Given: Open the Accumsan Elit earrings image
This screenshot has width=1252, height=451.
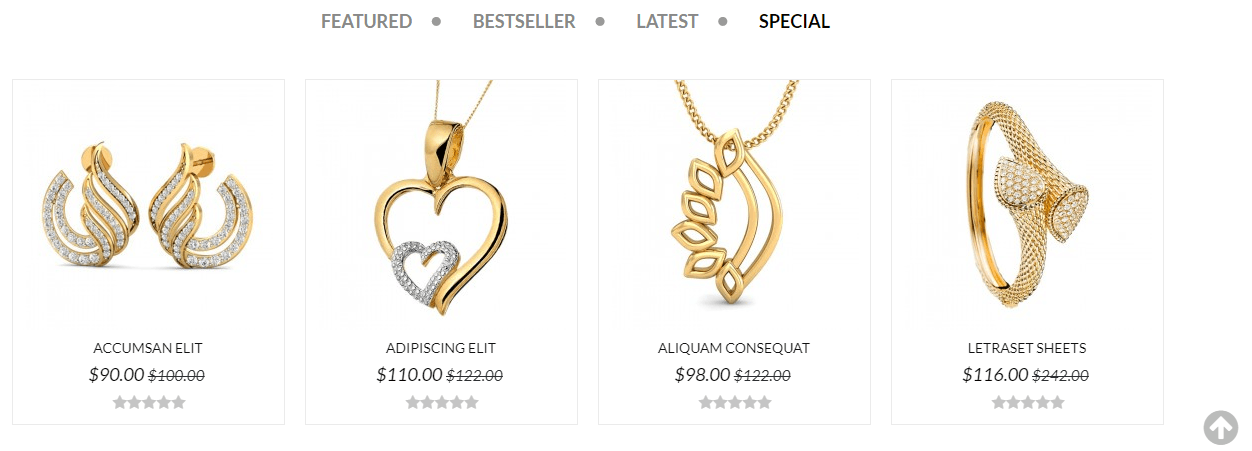Looking at the screenshot, I should (x=148, y=205).
